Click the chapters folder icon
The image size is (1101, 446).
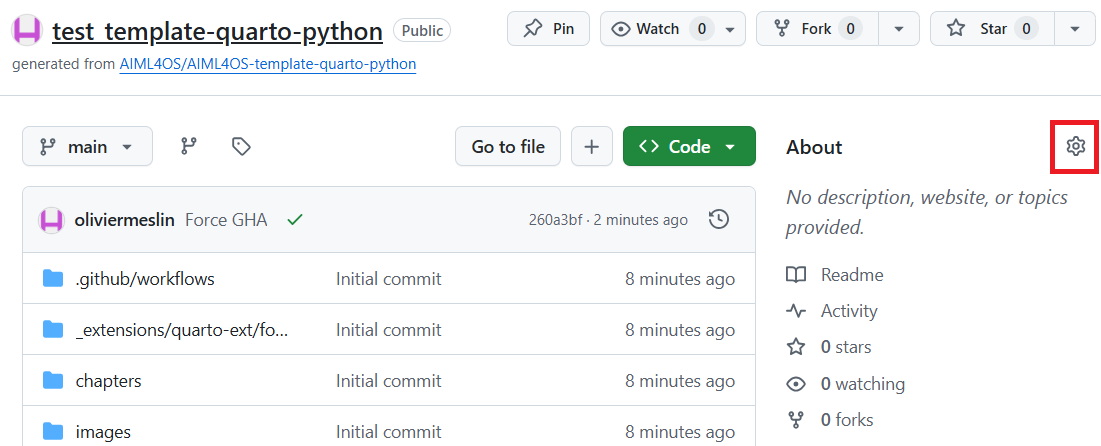53,381
